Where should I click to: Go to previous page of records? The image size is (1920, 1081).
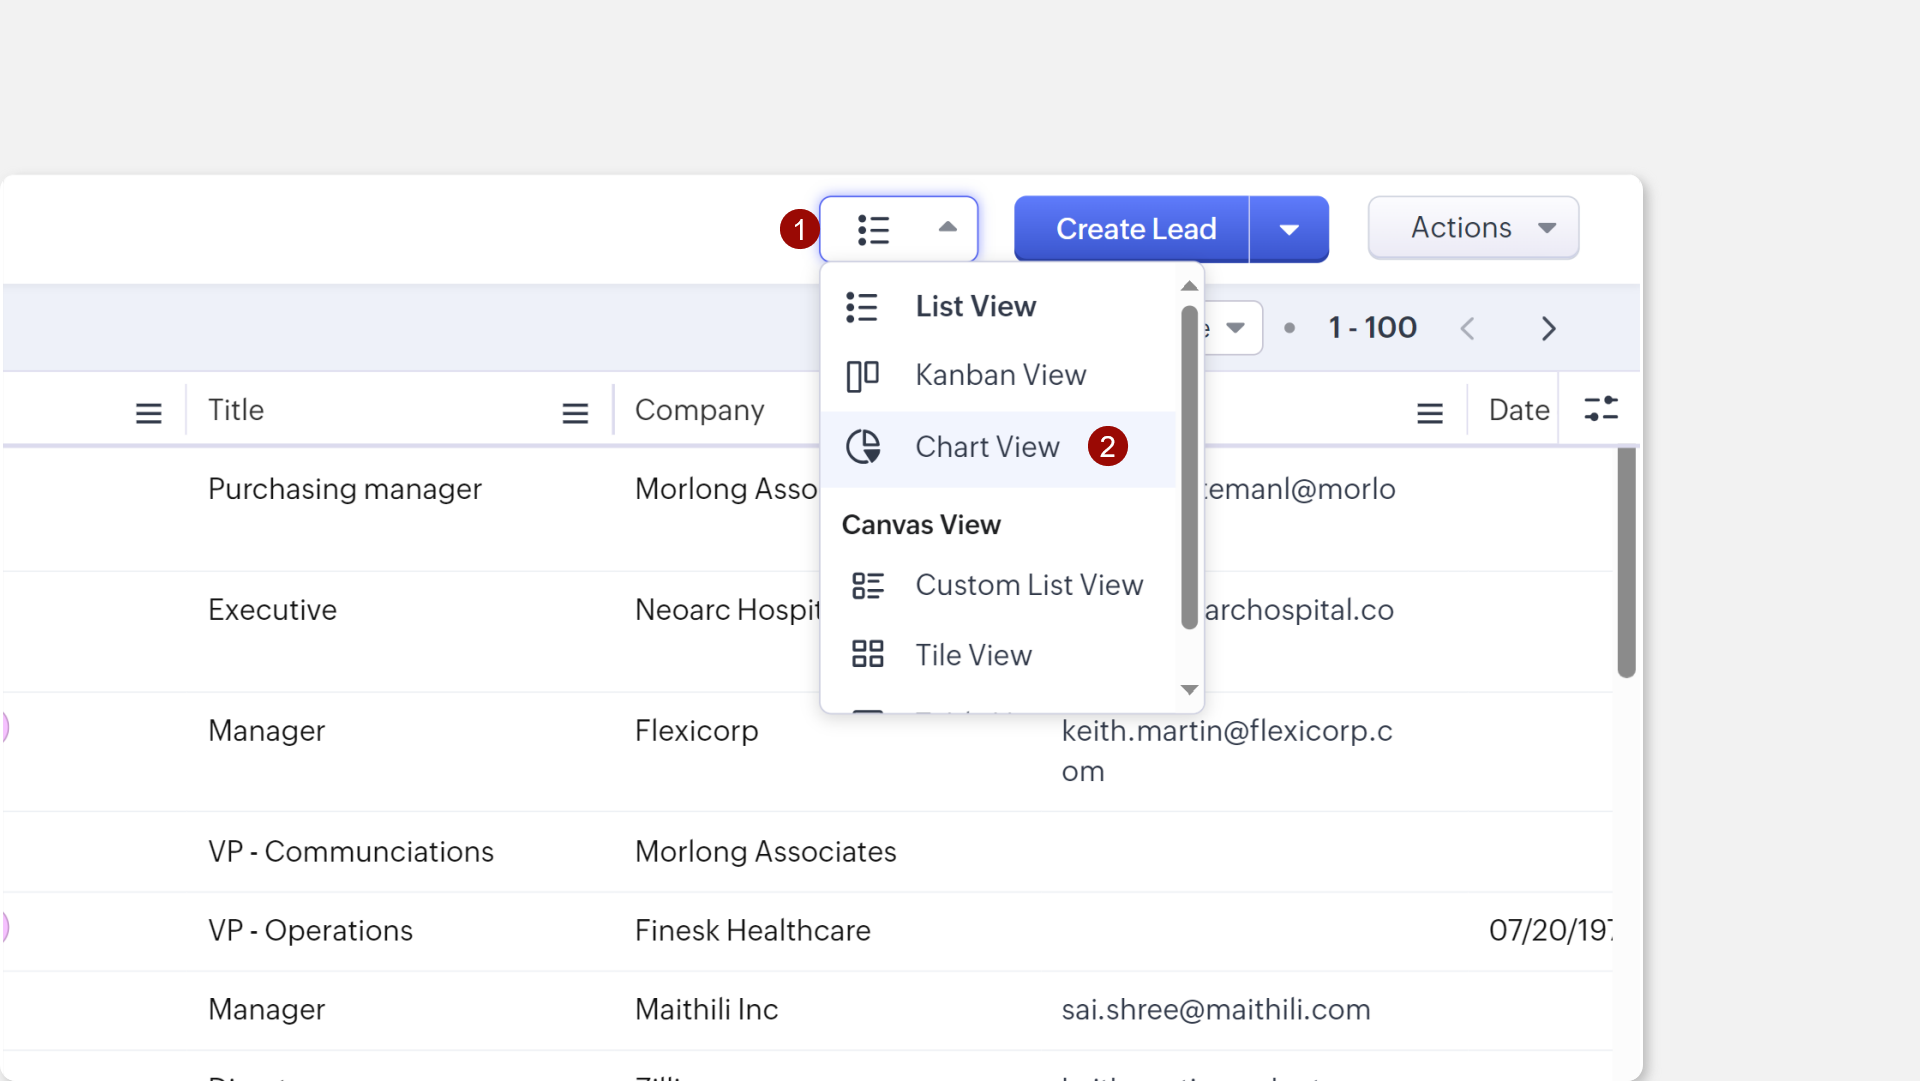click(1467, 329)
